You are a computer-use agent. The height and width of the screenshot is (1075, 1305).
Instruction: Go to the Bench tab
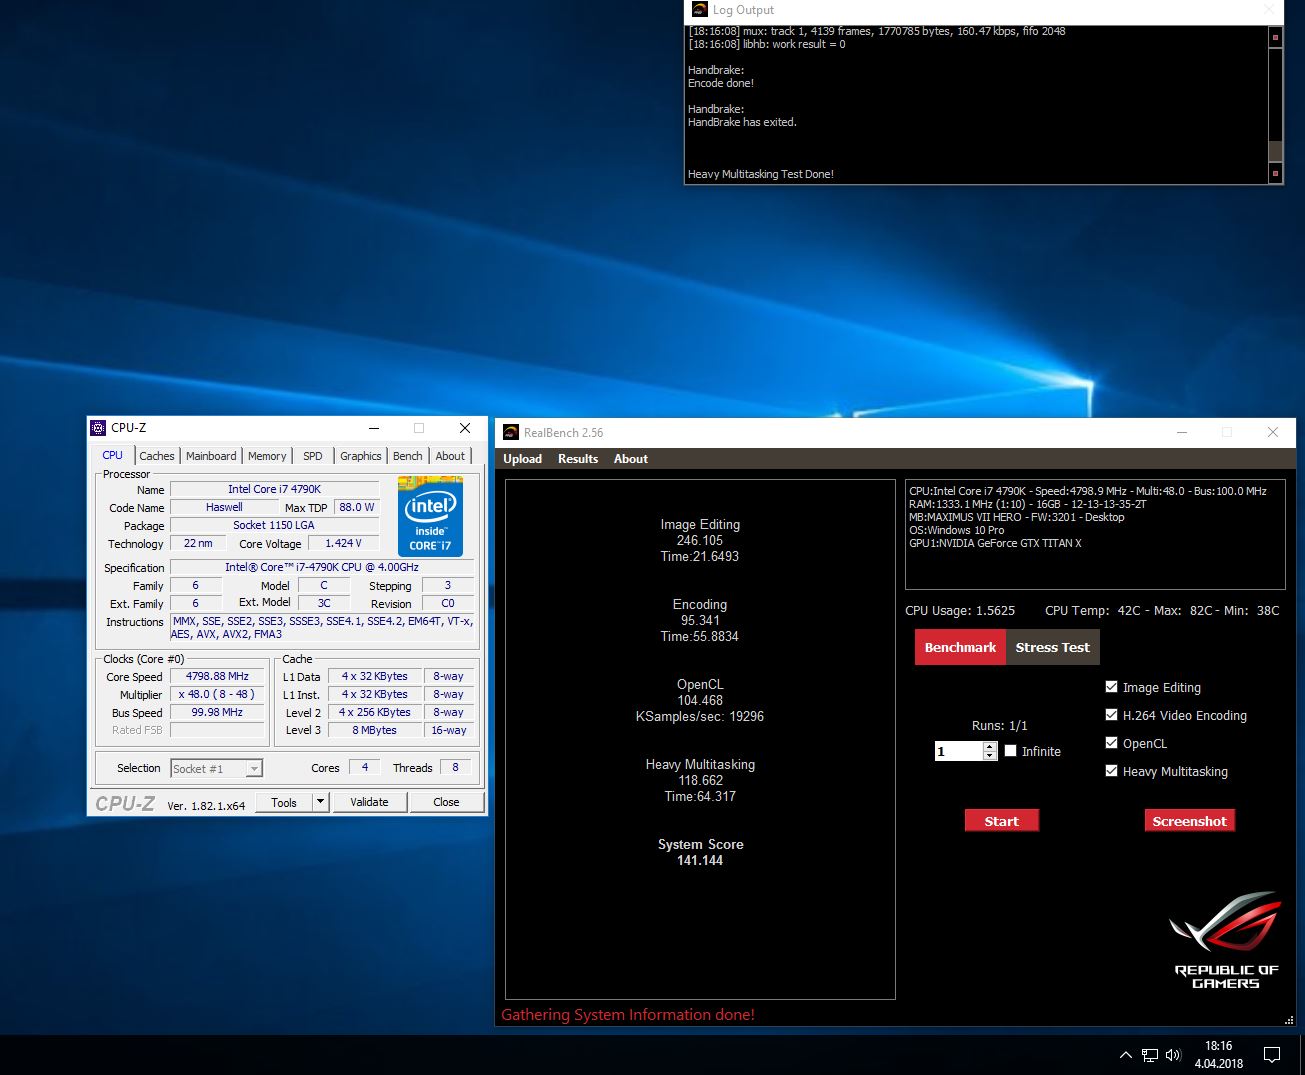407,456
